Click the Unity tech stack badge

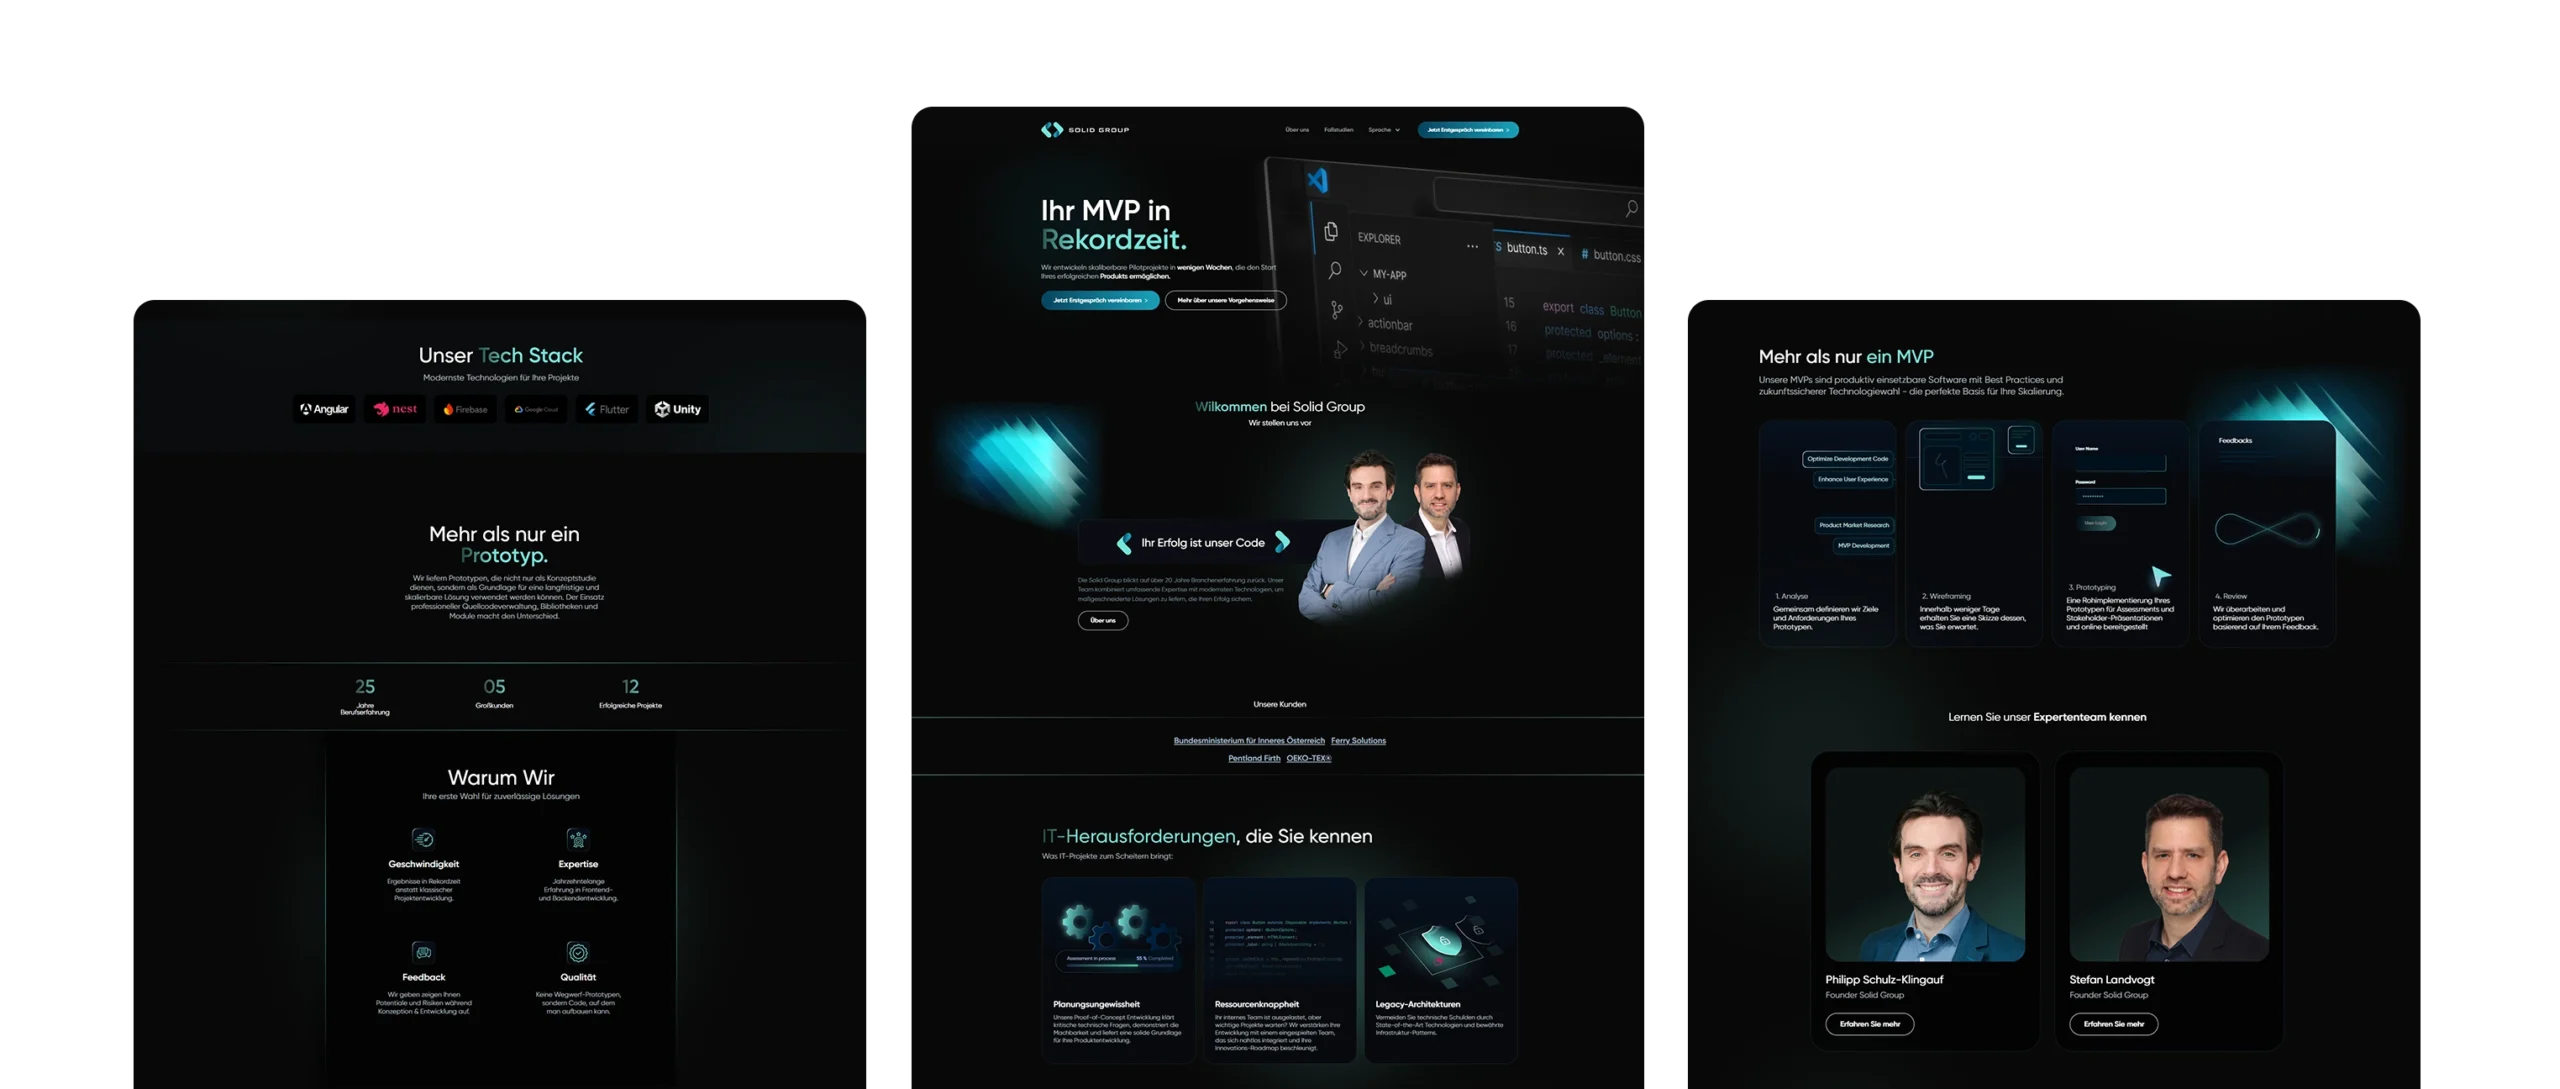(677, 409)
